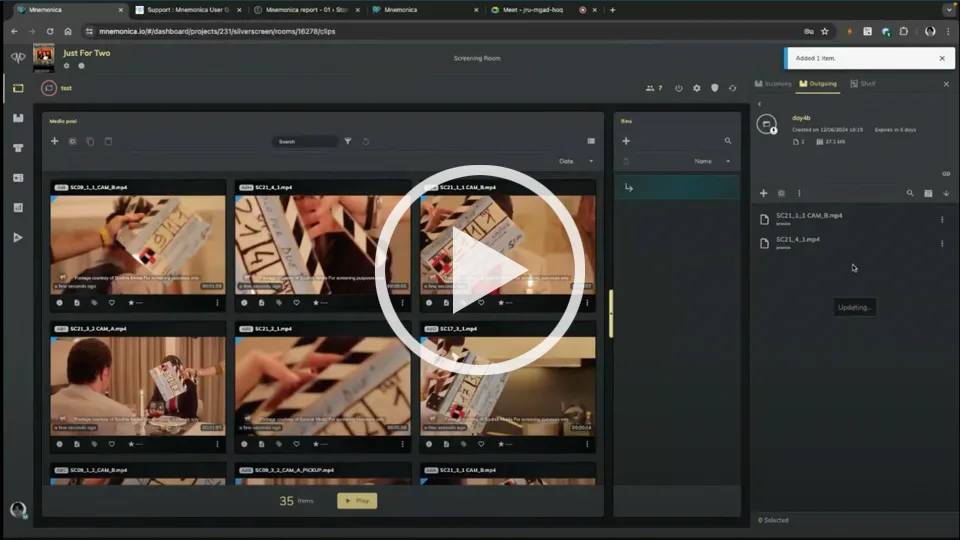Click the search icon in Outgoing panel

coord(910,193)
